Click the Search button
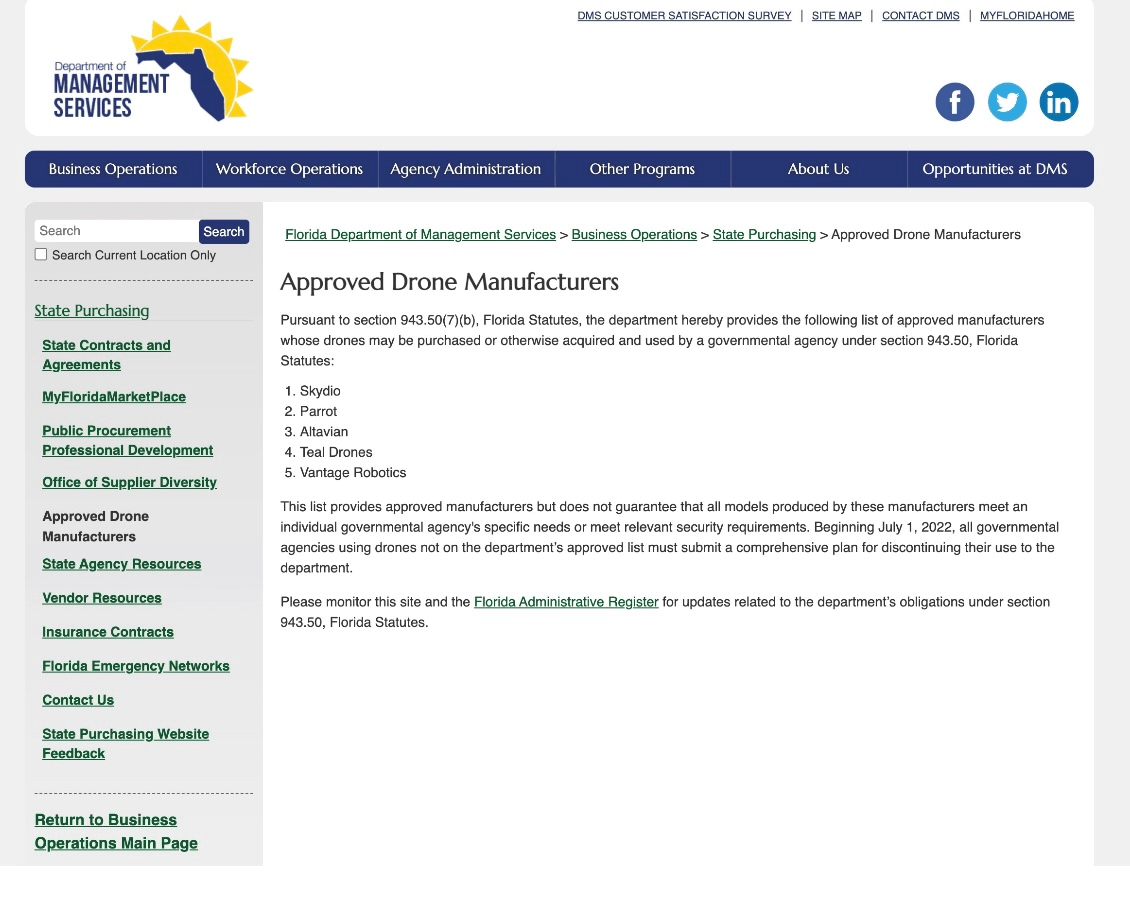 (x=223, y=231)
